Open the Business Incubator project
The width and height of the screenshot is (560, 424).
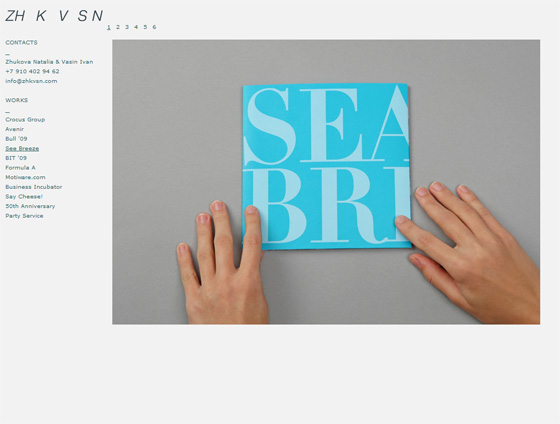pos(34,187)
